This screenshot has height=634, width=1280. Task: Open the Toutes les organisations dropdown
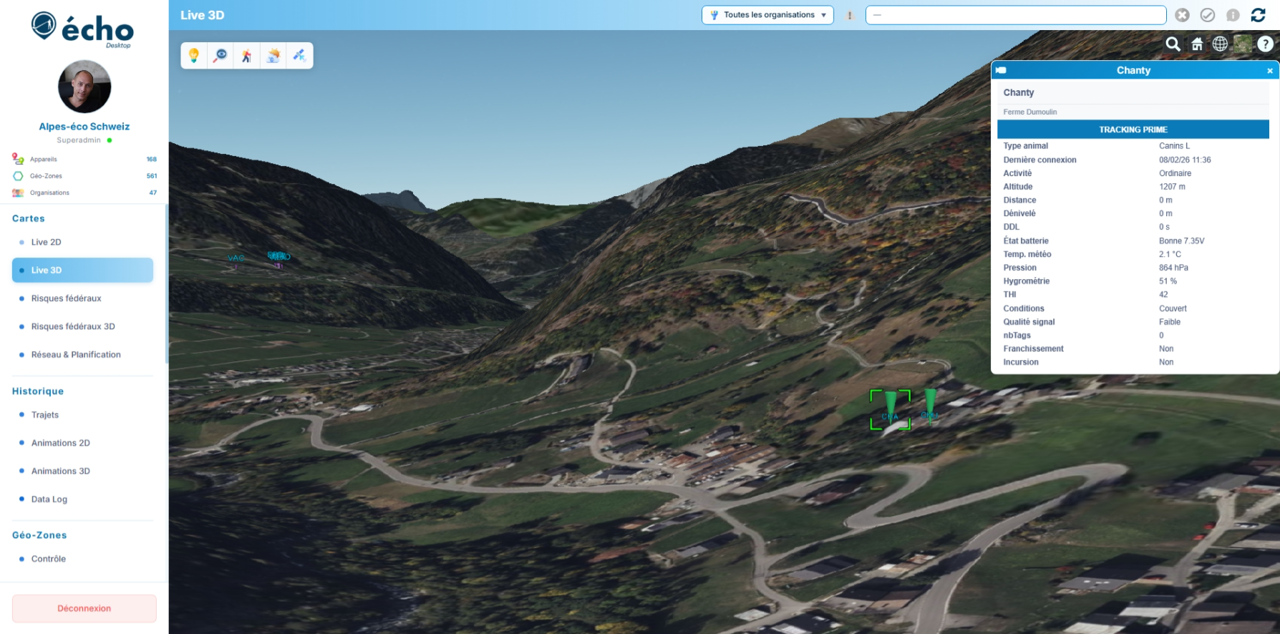(767, 15)
